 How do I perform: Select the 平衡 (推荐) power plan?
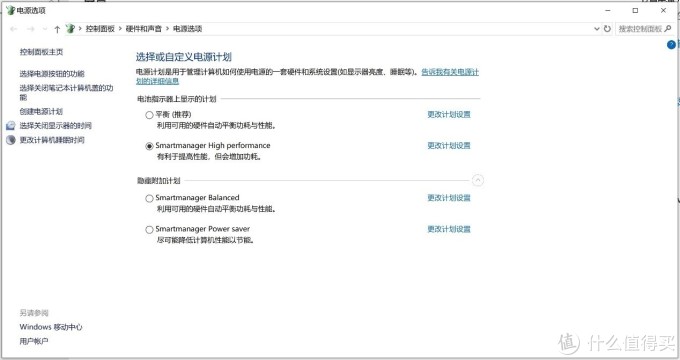(x=149, y=115)
